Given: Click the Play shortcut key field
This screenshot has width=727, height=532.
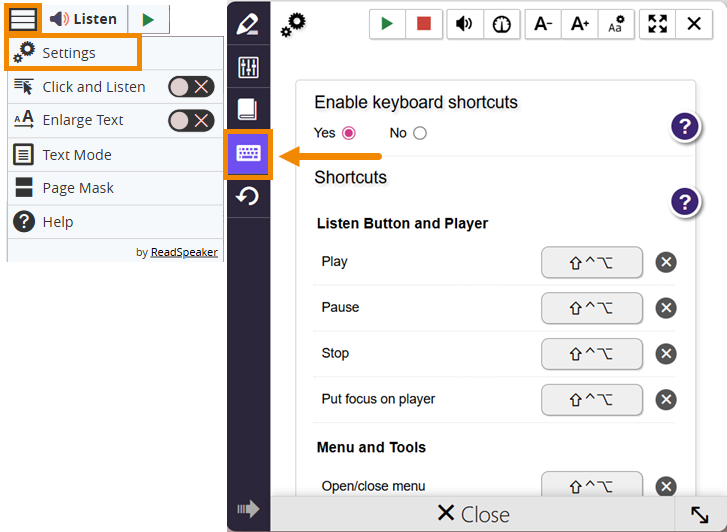Looking at the screenshot, I should tap(591, 262).
